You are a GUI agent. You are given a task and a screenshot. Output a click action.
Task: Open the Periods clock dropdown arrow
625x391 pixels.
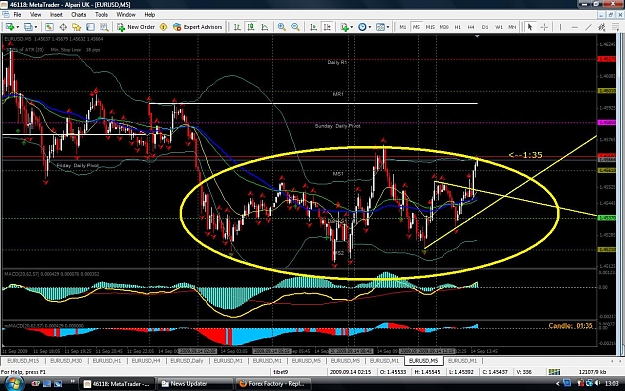(x=370, y=27)
